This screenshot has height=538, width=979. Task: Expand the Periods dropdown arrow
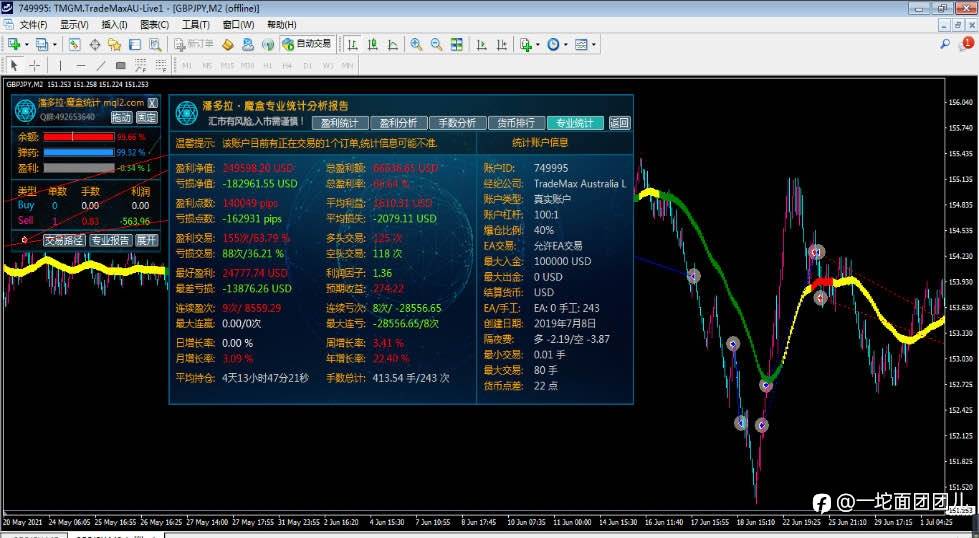click(566, 44)
